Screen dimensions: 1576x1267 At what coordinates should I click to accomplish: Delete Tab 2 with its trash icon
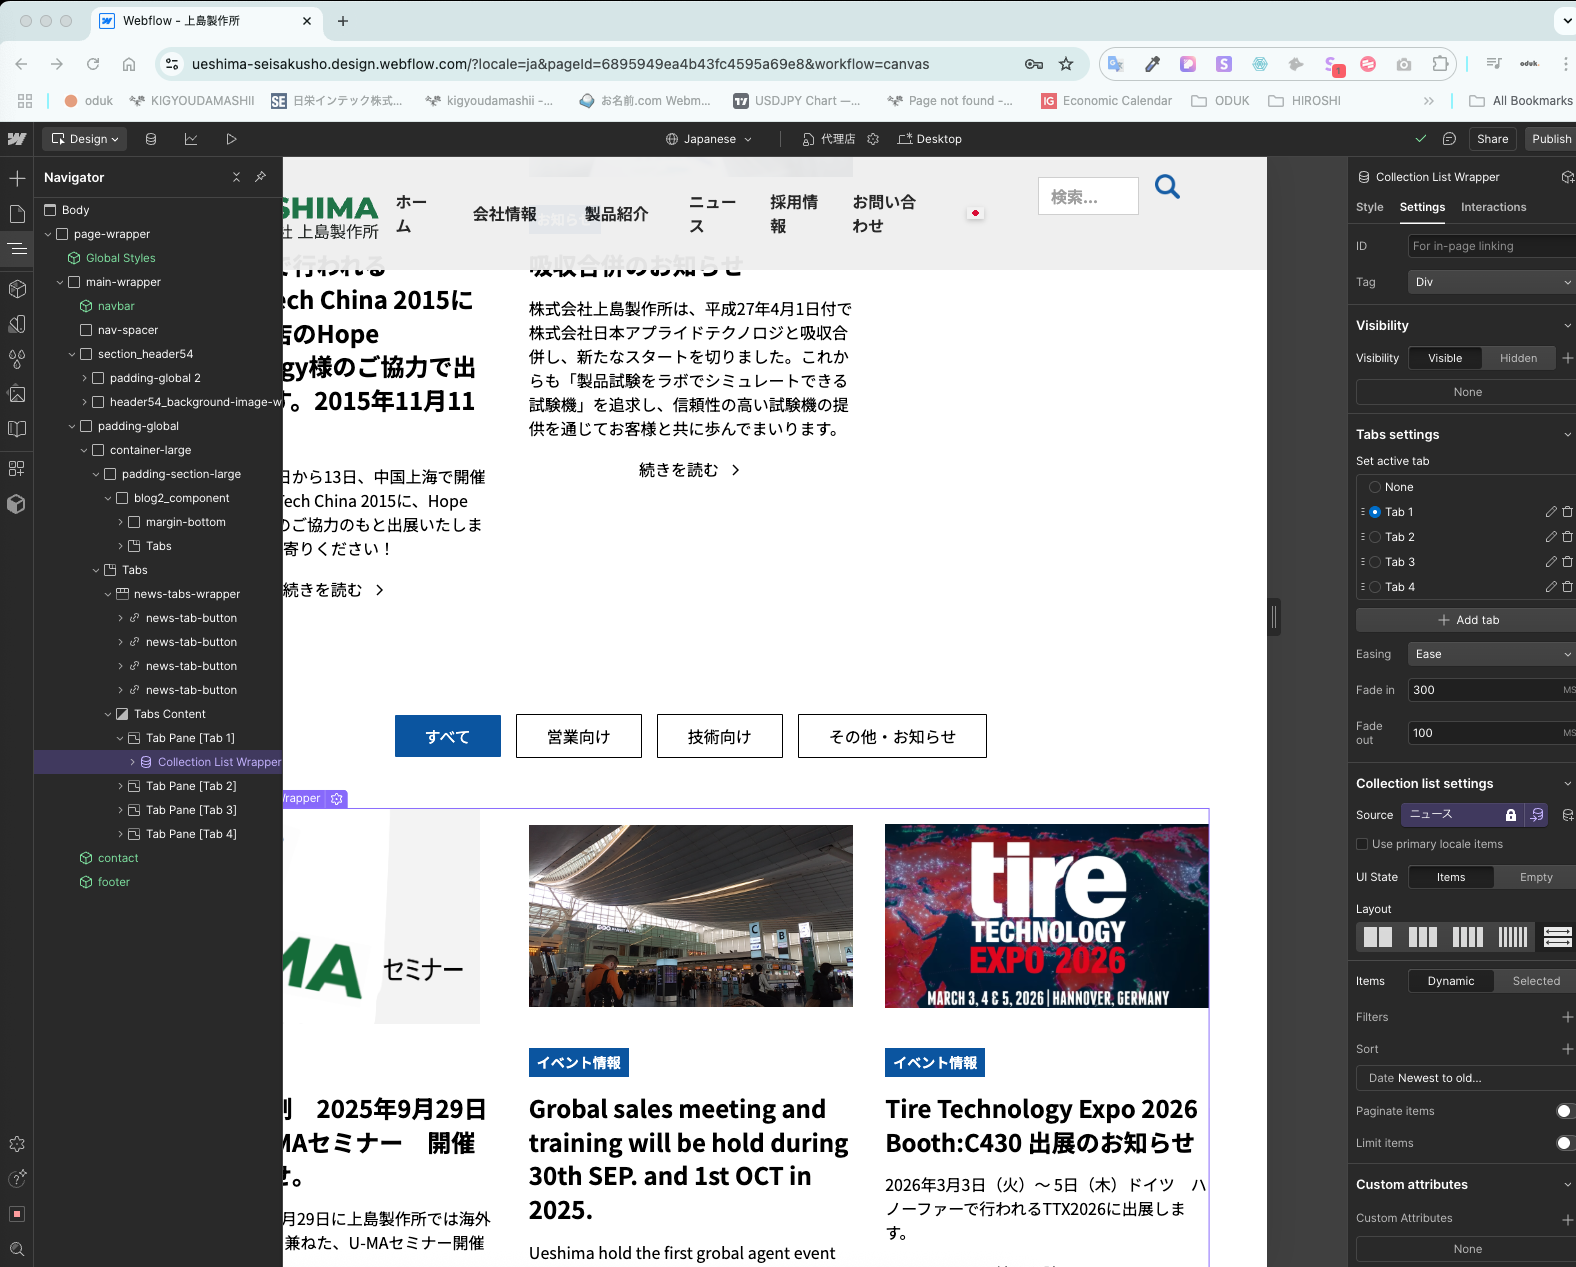click(1567, 537)
